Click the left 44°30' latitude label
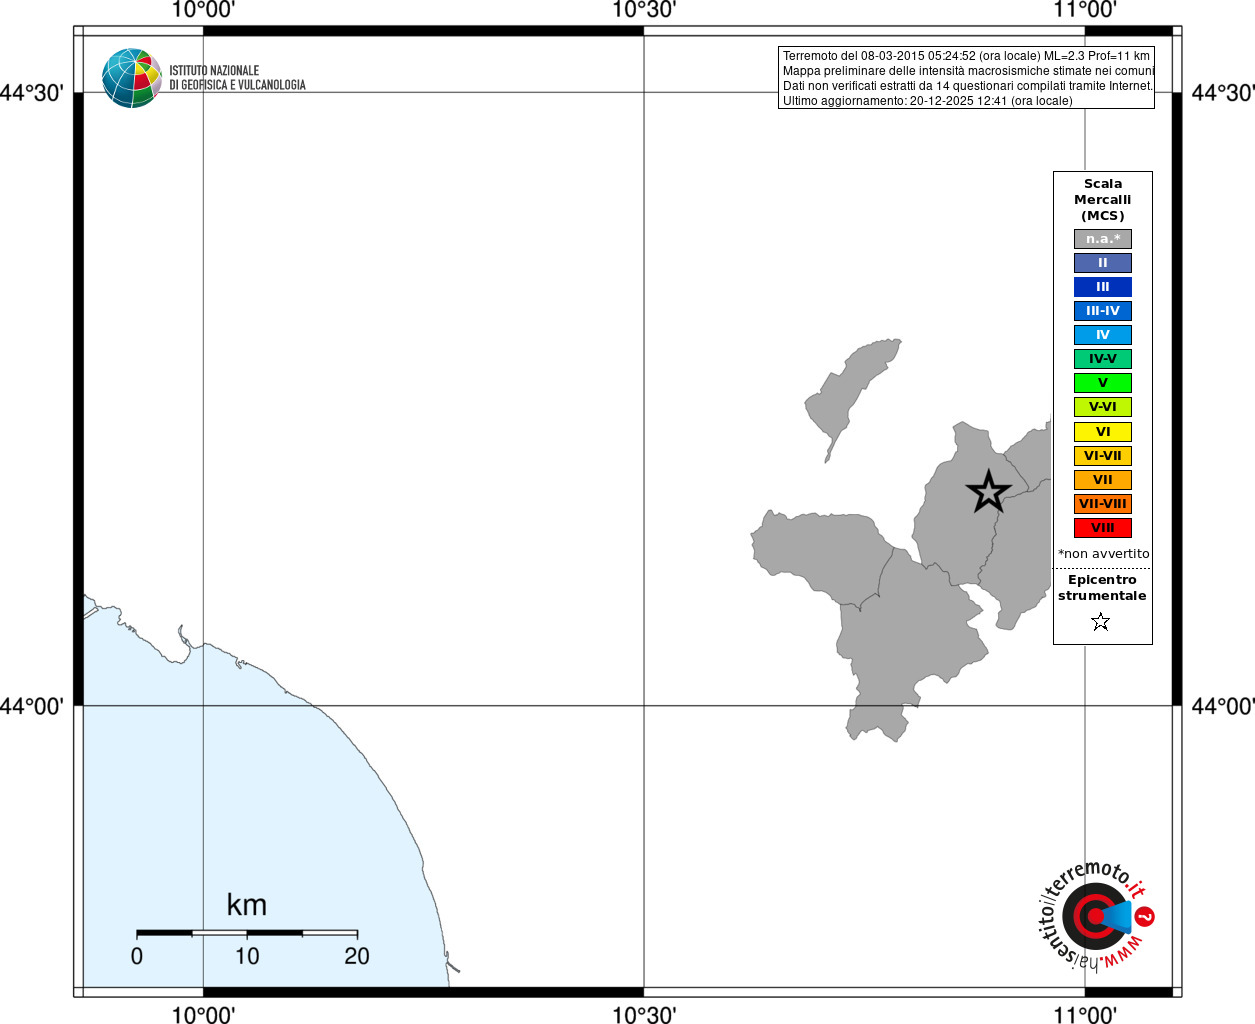Viewport: 1255px width, 1024px height. coord(32,93)
